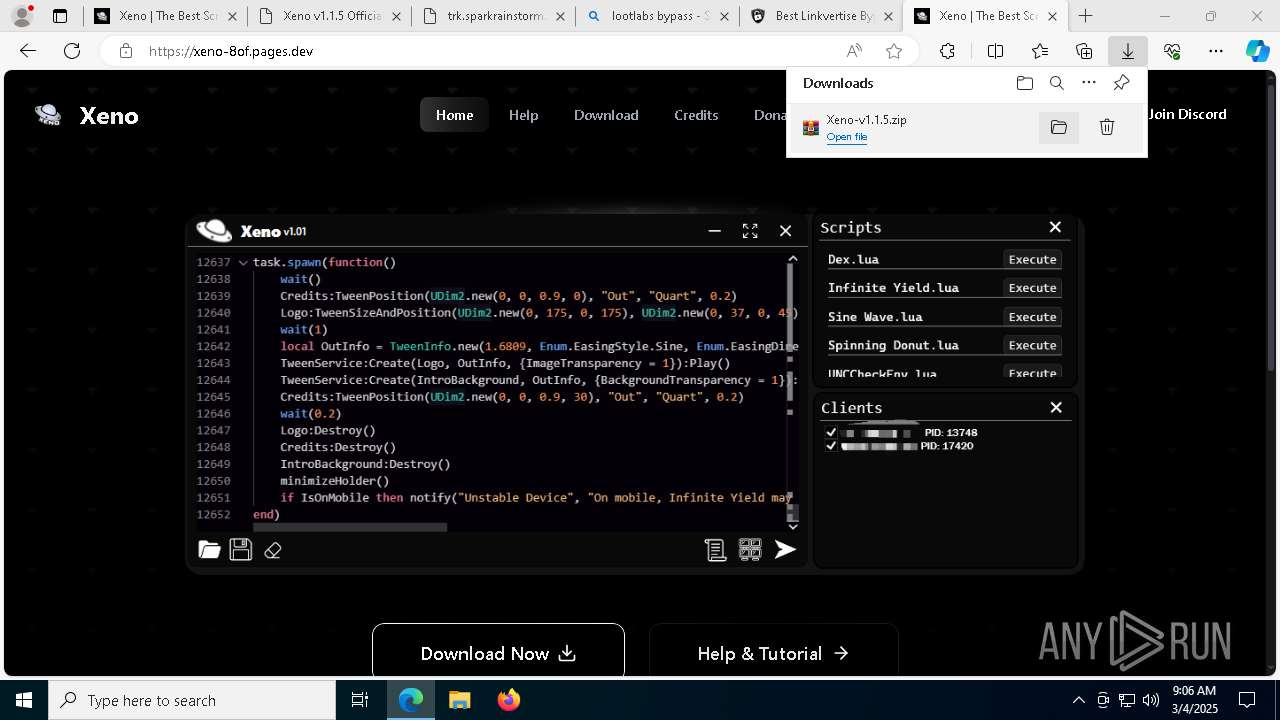Close the Clients panel
This screenshot has height=720, width=1280.
point(1056,407)
